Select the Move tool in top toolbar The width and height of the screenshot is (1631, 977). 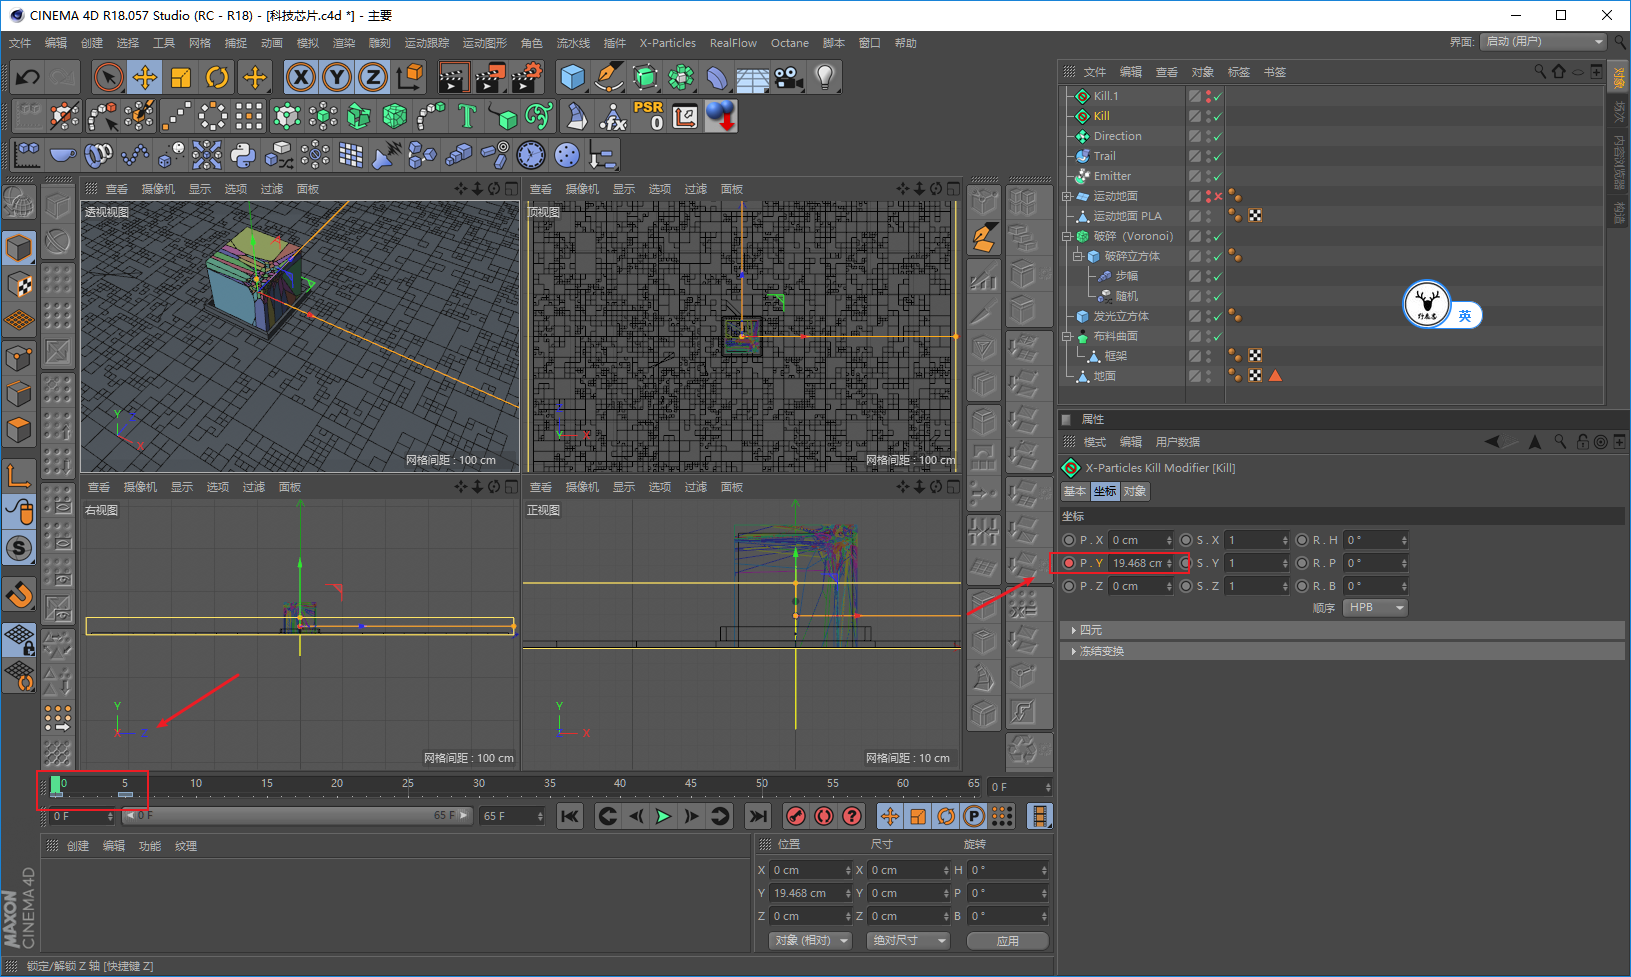tap(145, 77)
